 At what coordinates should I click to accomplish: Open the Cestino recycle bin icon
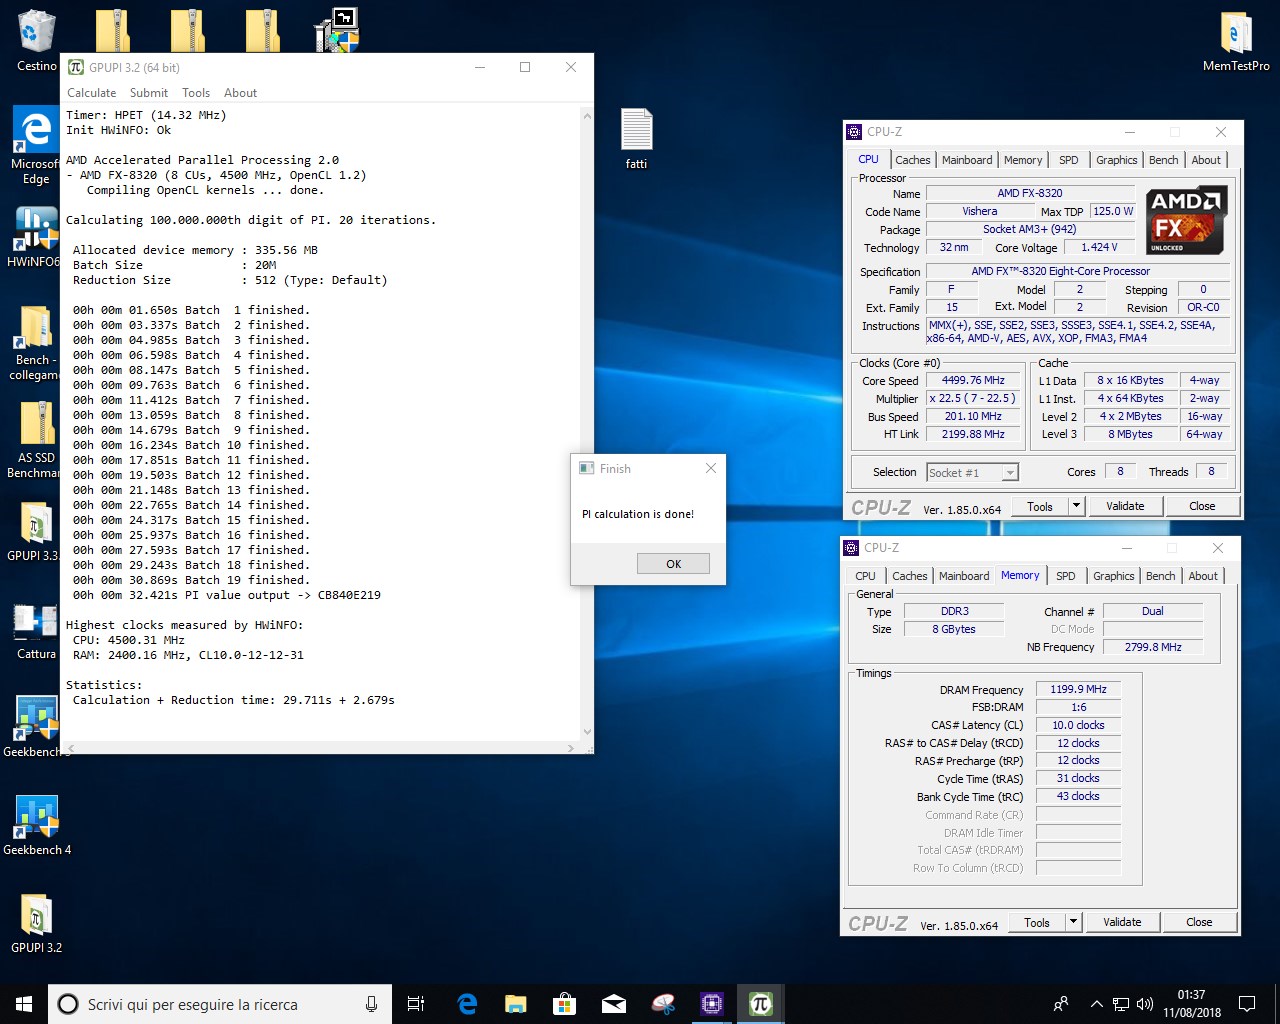tap(36, 40)
